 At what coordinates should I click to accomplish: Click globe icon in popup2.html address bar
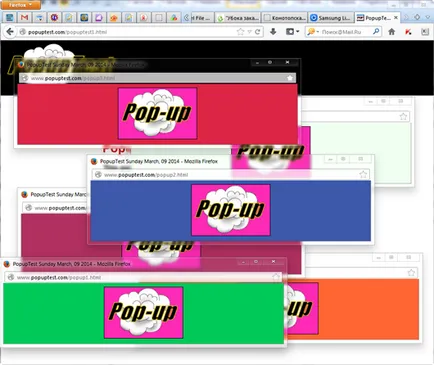coord(98,174)
